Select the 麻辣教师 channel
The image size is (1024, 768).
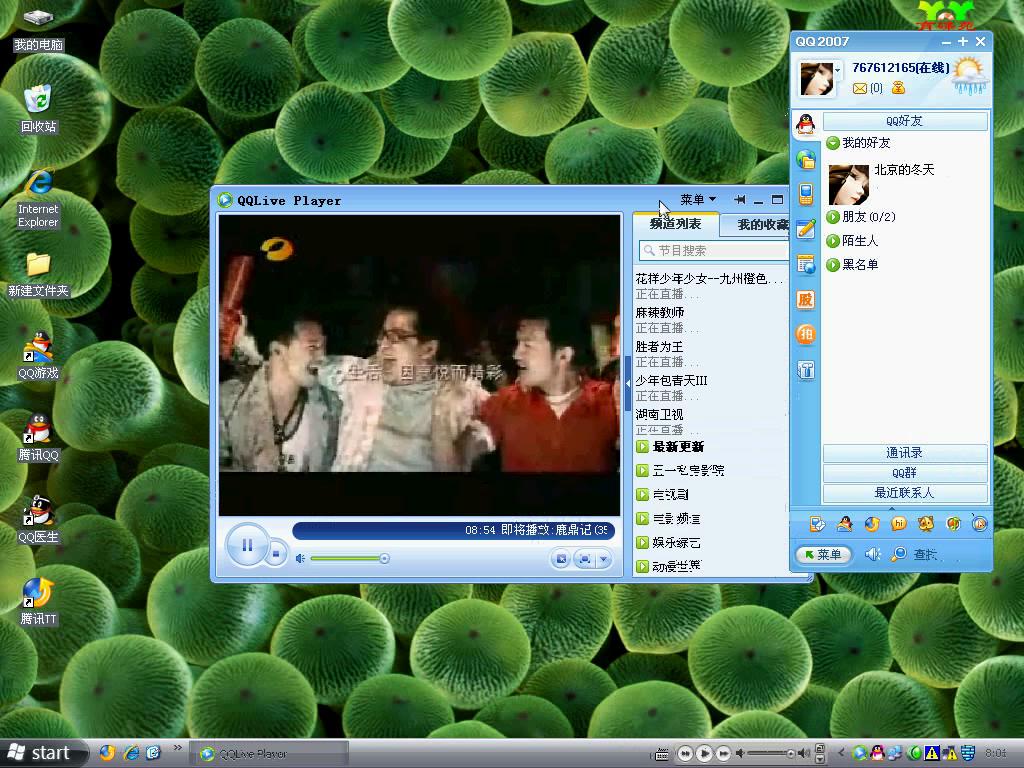tap(660, 313)
